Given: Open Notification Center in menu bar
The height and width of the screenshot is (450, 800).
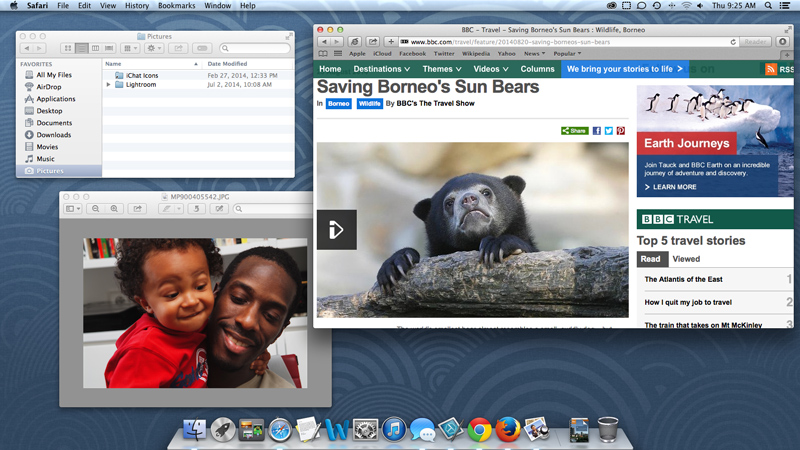Looking at the screenshot, I should [x=785, y=6].
